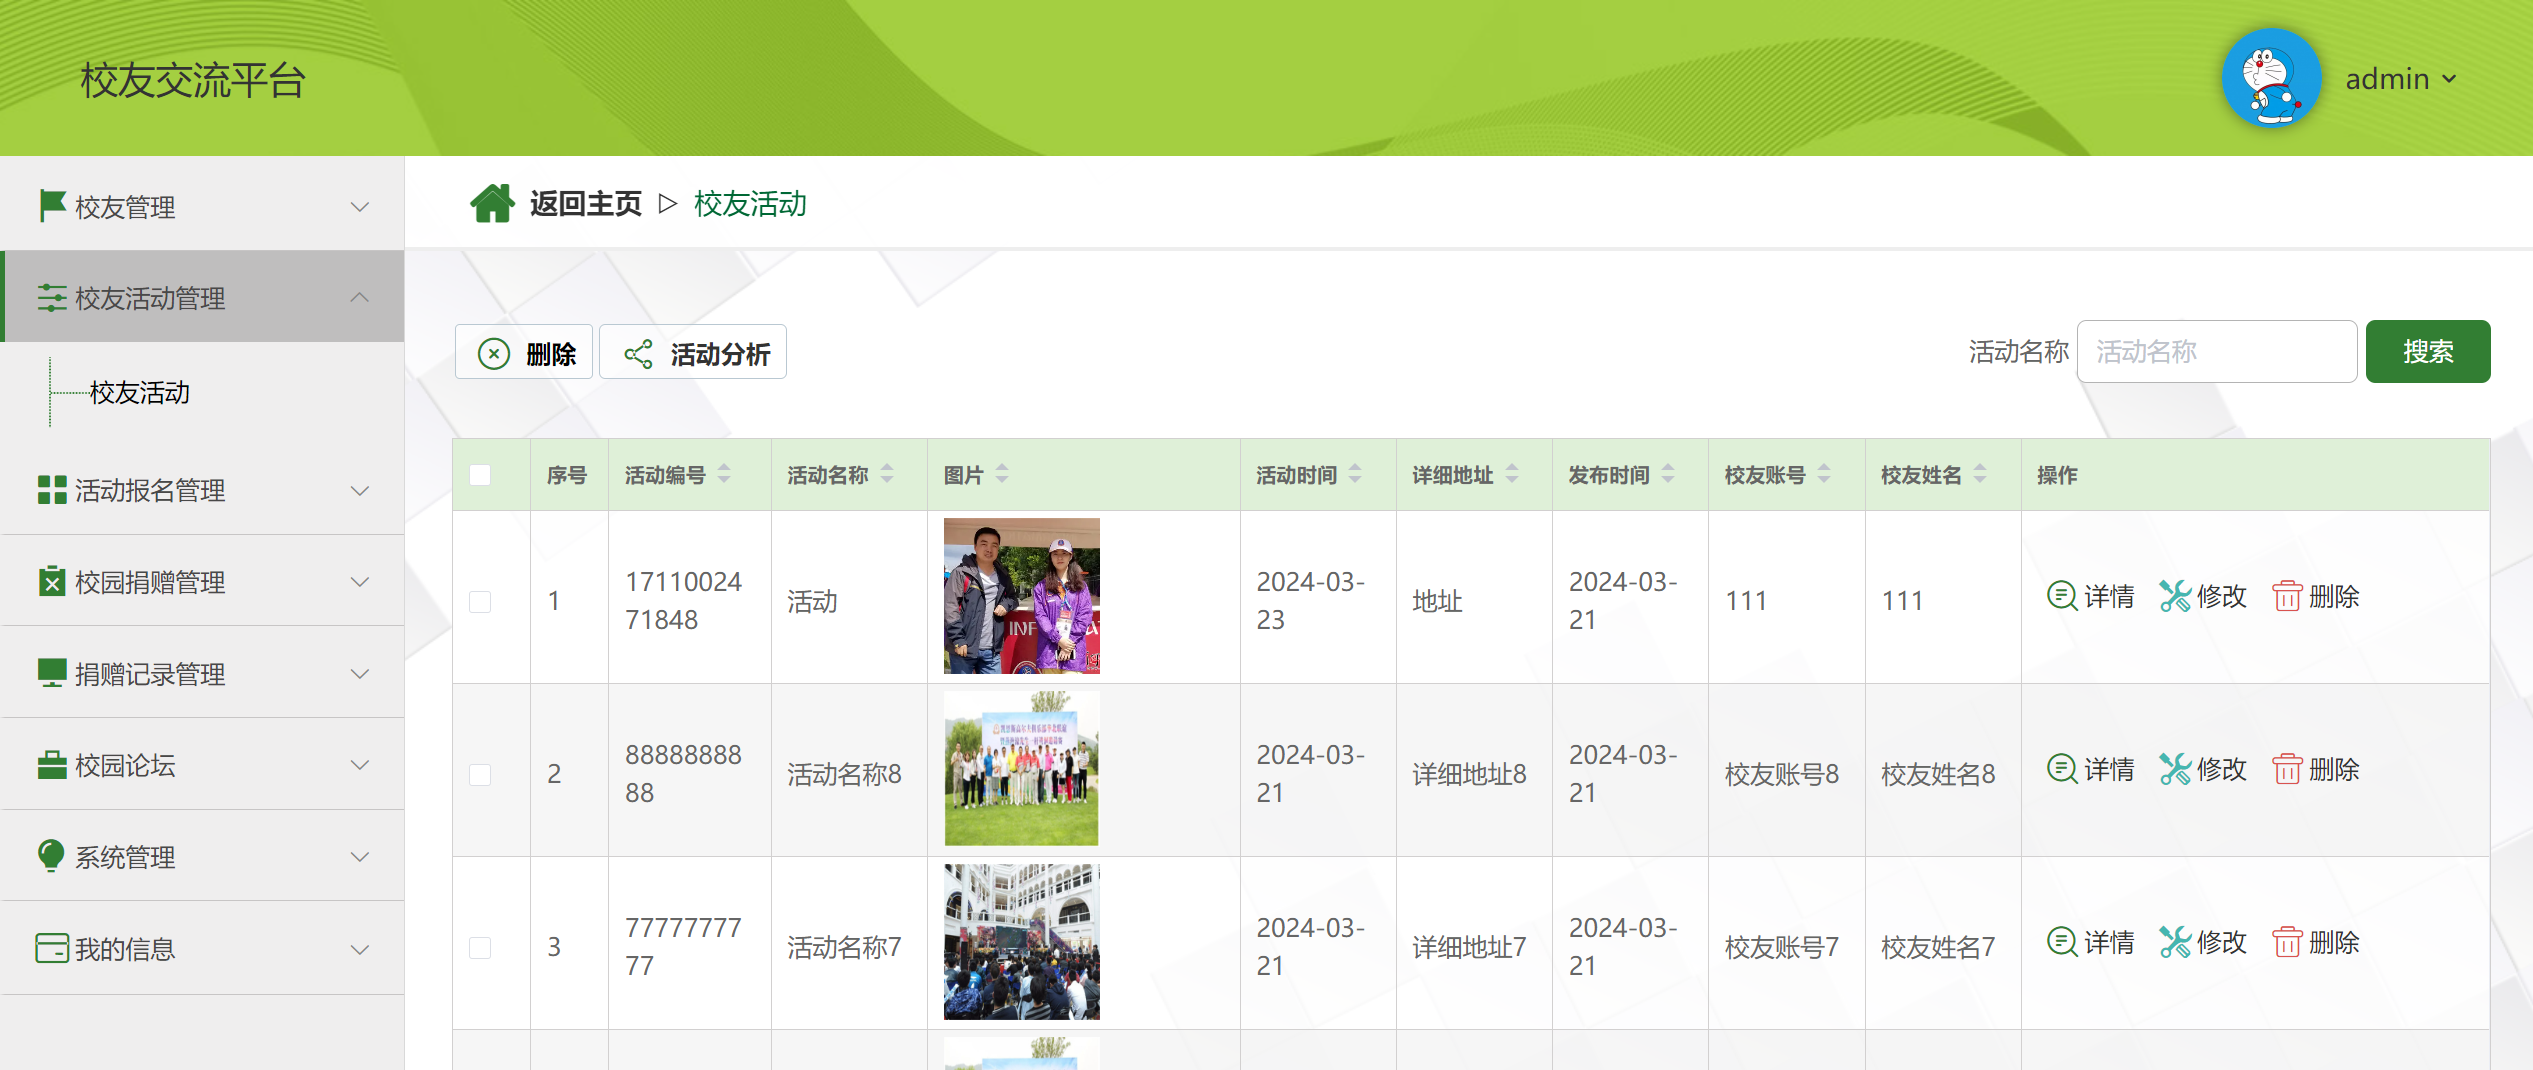Image resolution: width=2533 pixels, height=1070 pixels.
Task: Sort by 活动编号 column arrows
Action: (x=724, y=475)
